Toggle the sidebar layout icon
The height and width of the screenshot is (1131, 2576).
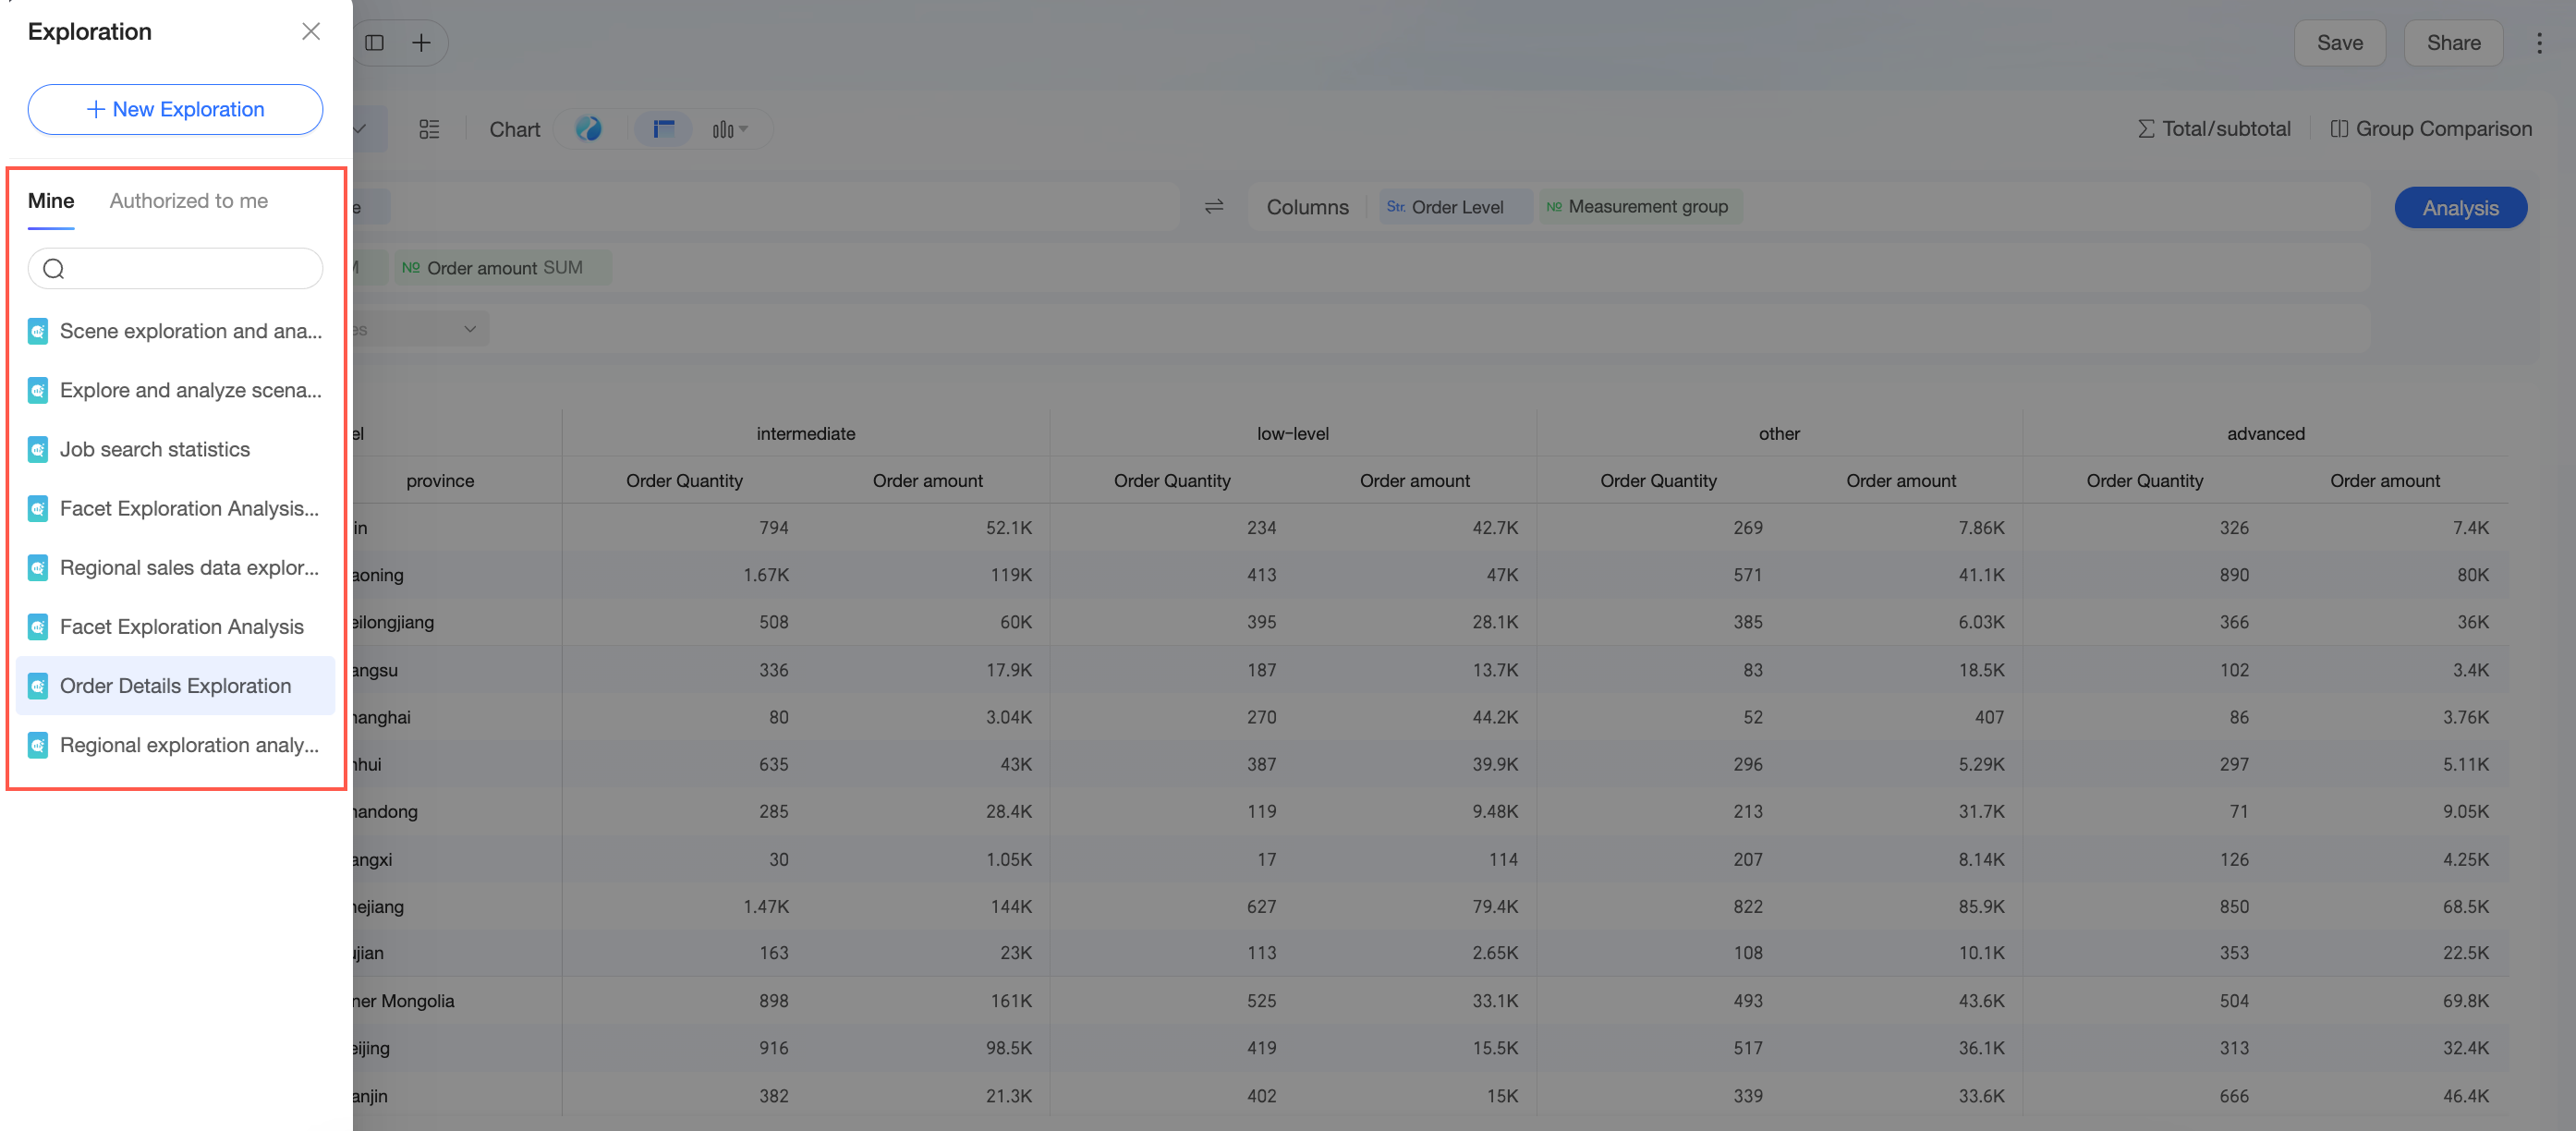tap(375, 43)
